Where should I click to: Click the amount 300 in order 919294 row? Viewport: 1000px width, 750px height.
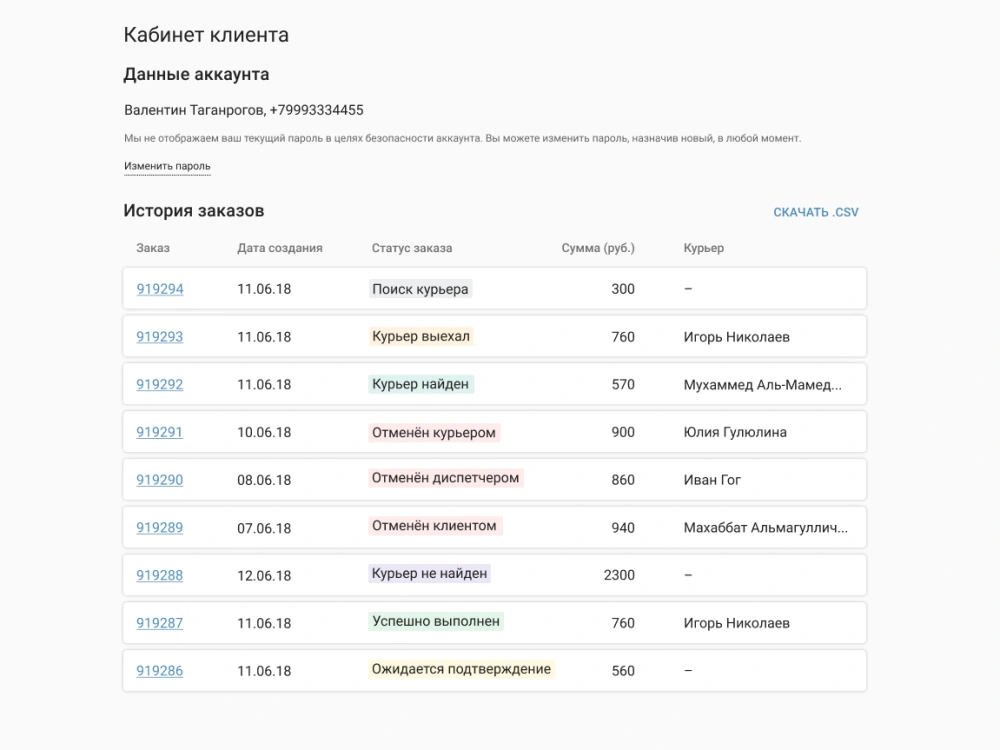click(x=622, y=289)
